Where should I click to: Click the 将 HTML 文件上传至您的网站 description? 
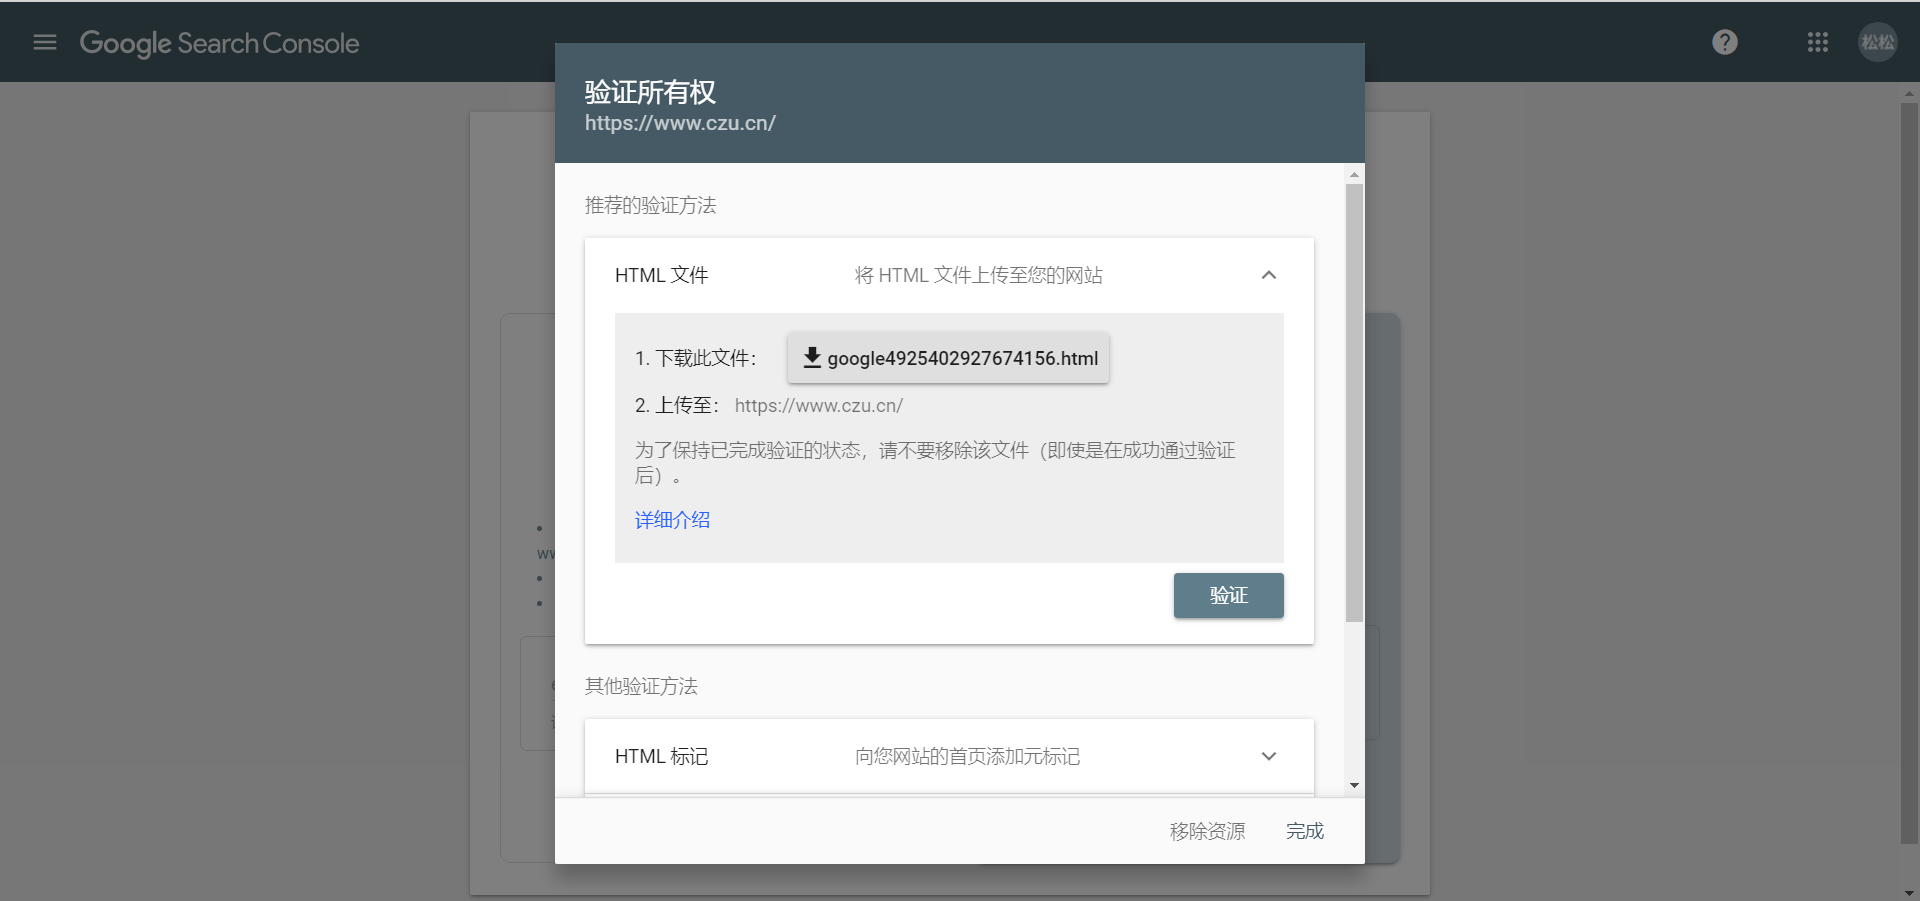(978, 275)
